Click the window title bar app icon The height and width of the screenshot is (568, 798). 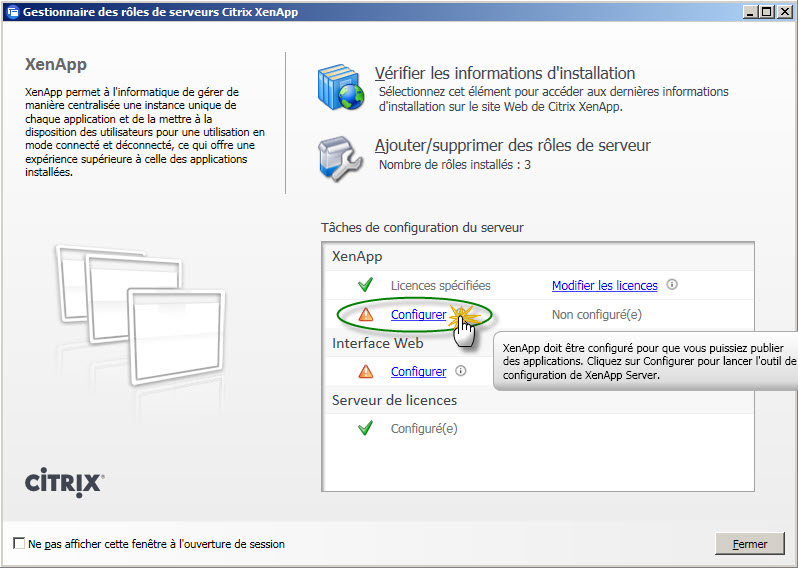[x=13, y=12]
